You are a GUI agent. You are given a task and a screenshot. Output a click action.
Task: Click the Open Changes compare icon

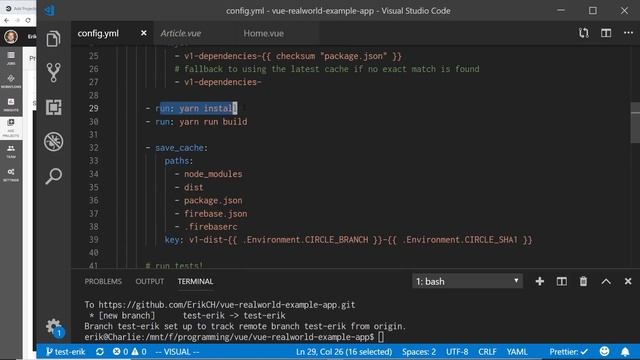tap(584, 33)
